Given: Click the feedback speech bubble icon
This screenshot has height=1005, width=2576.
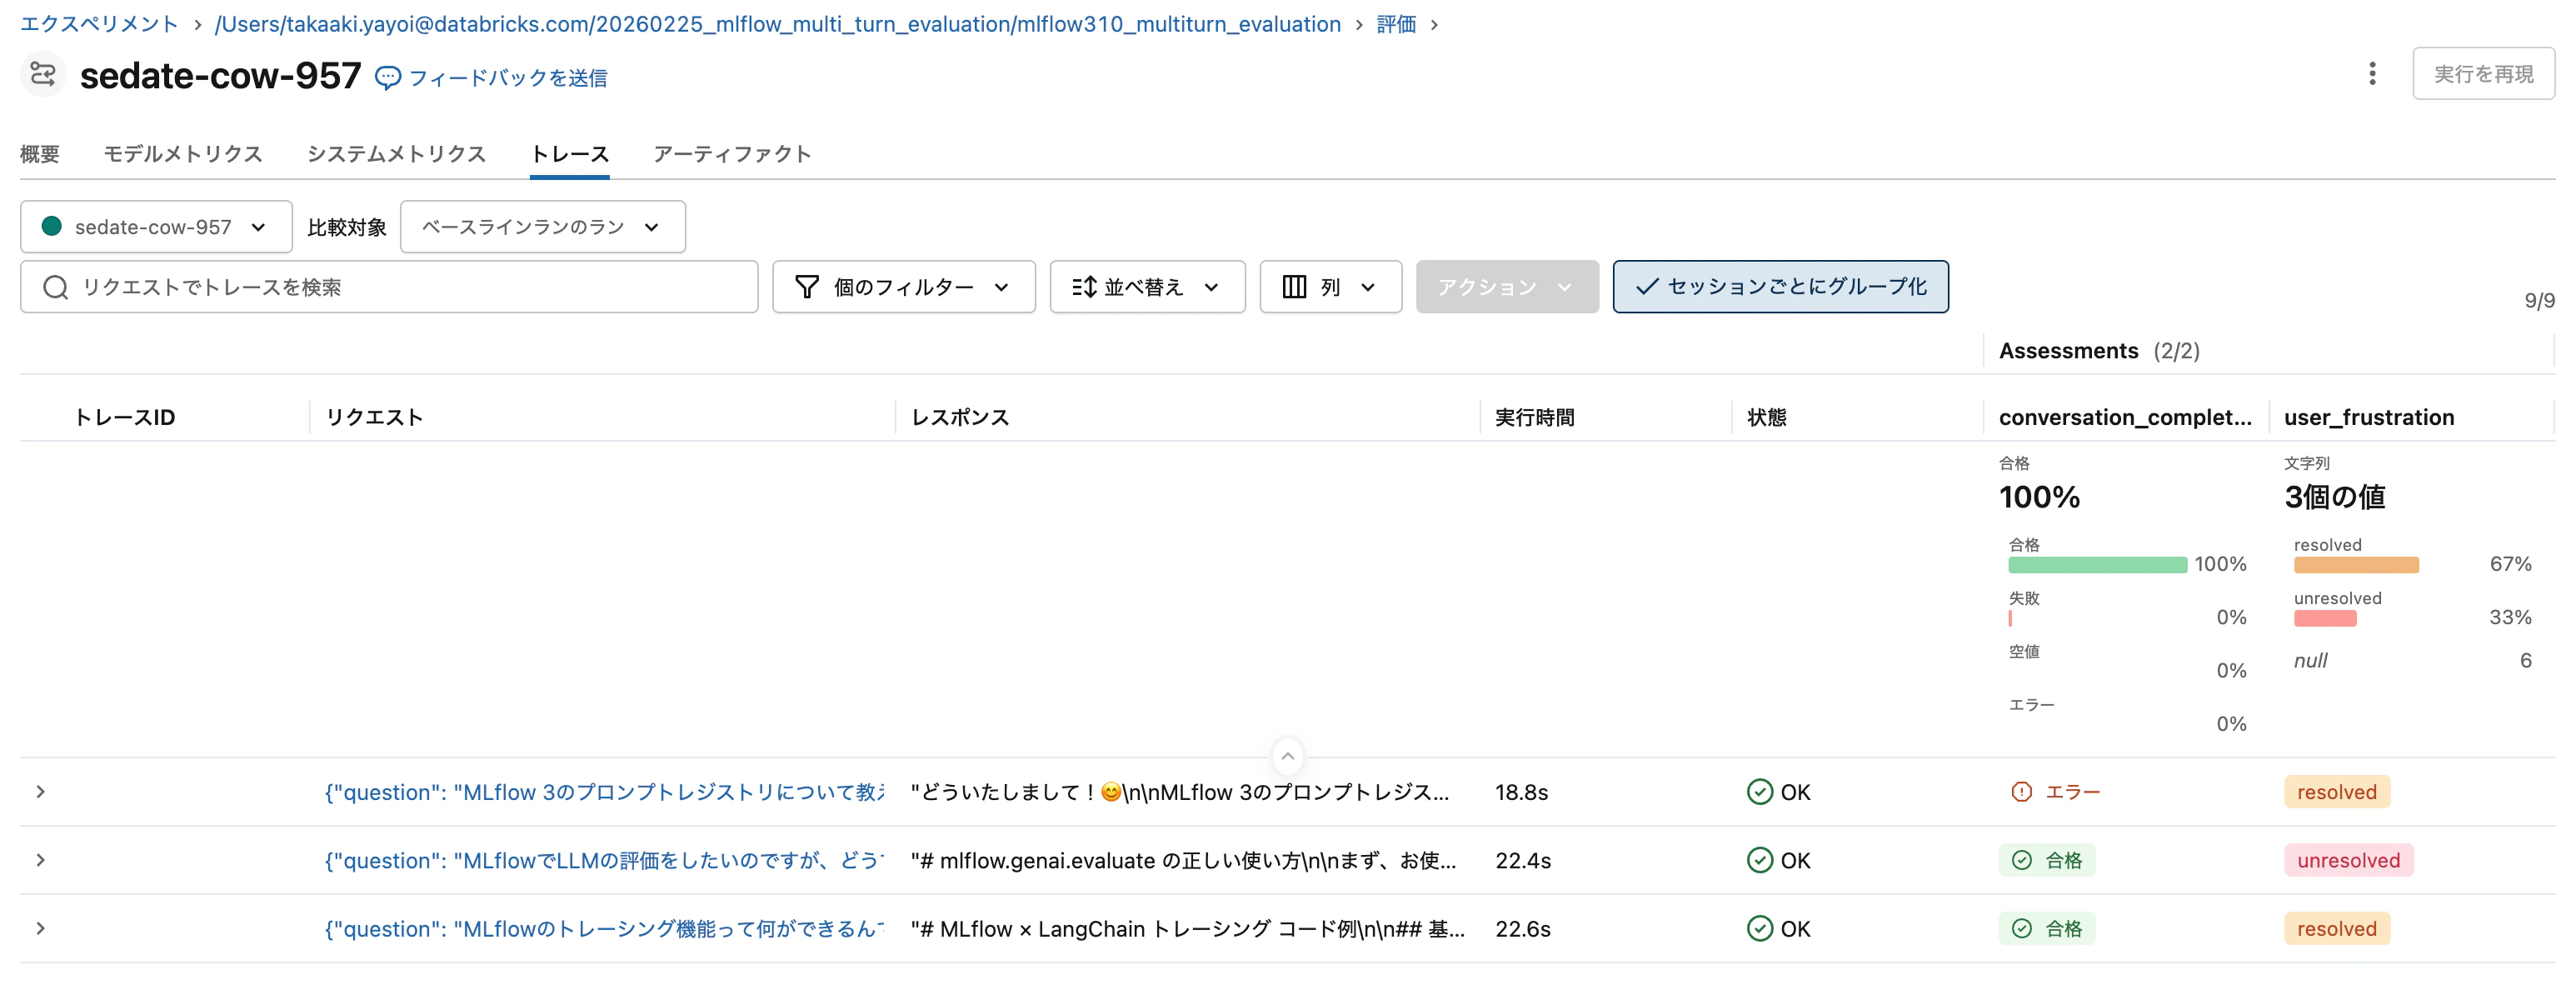Looking at the screenshot, I should [388, 77].
